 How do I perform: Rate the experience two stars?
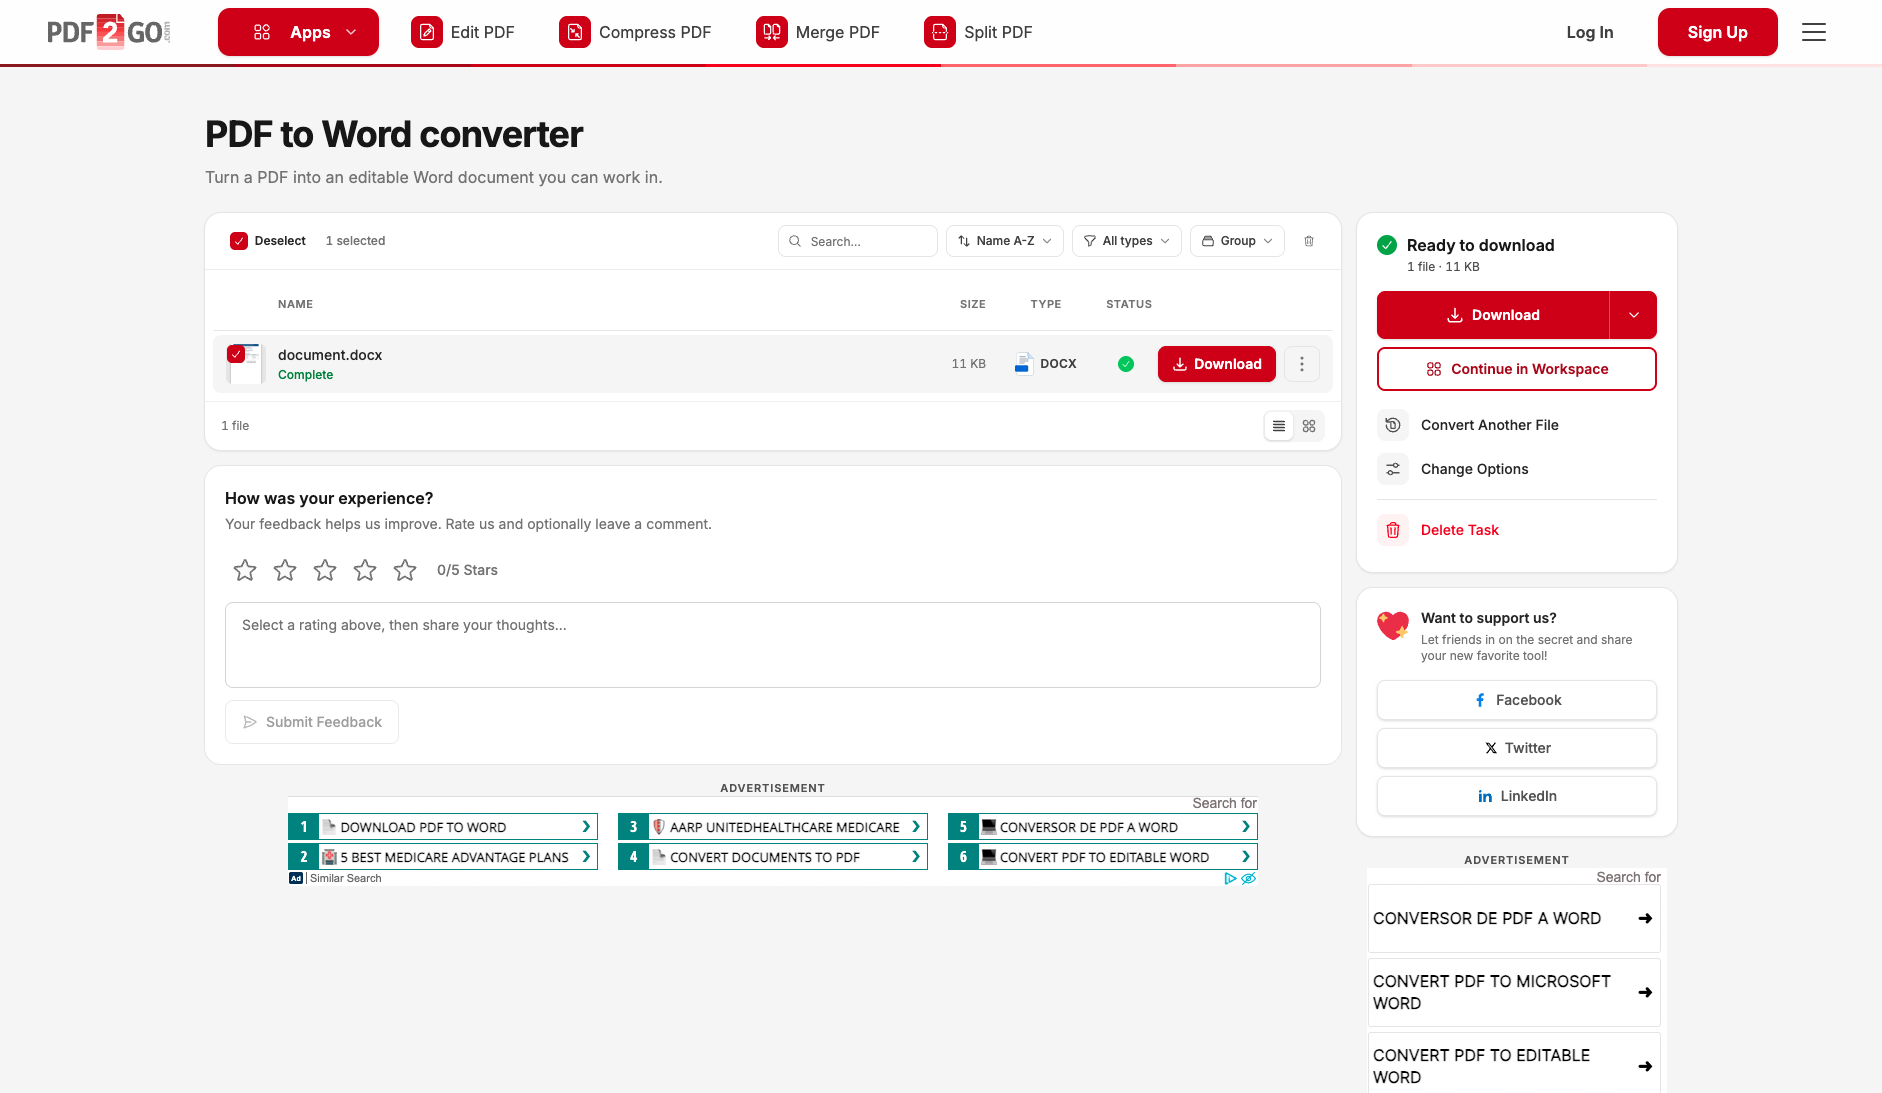coord(285,570)
